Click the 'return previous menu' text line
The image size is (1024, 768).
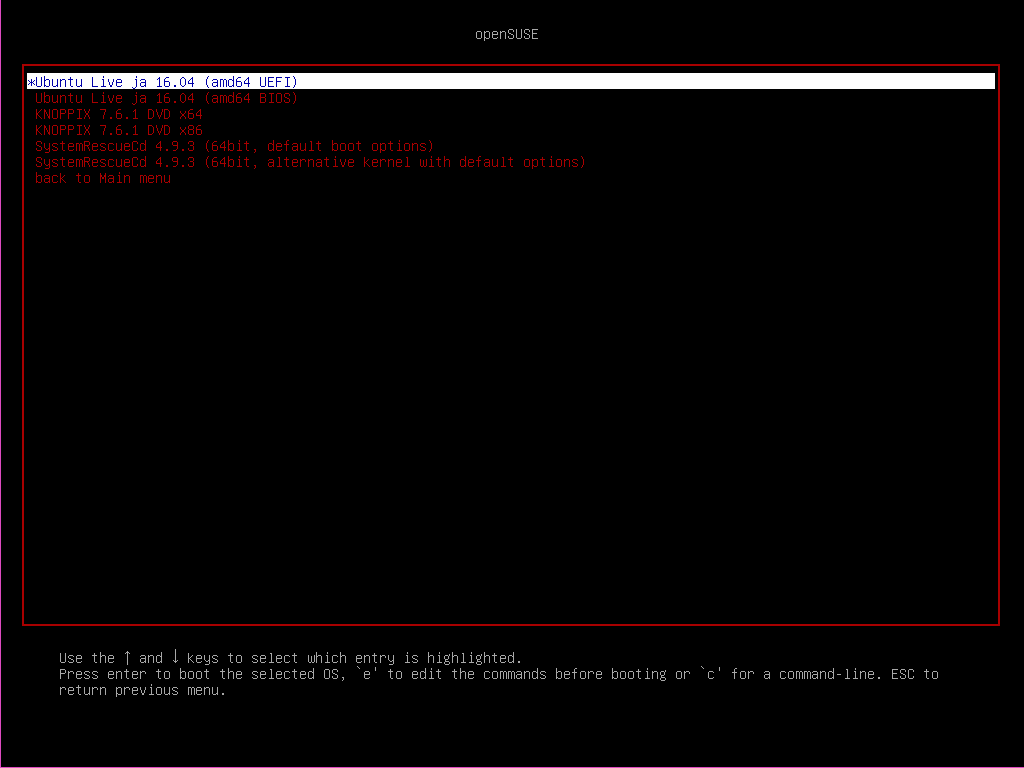142,690
